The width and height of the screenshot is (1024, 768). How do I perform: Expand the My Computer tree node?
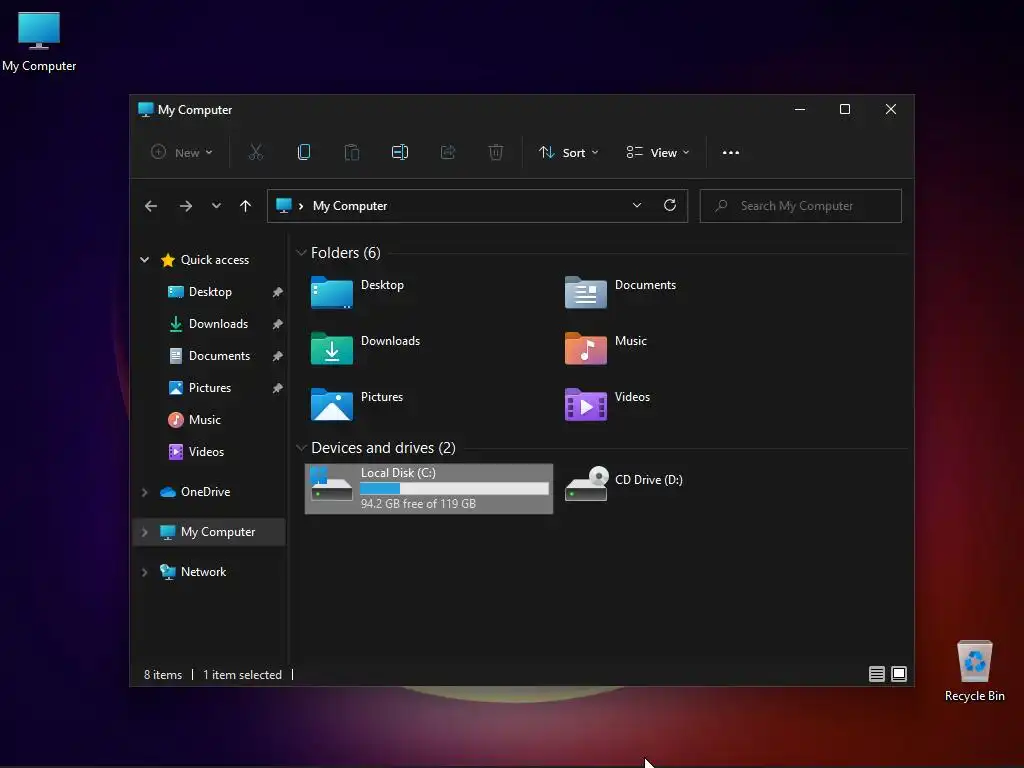click(x=144, y=532)
